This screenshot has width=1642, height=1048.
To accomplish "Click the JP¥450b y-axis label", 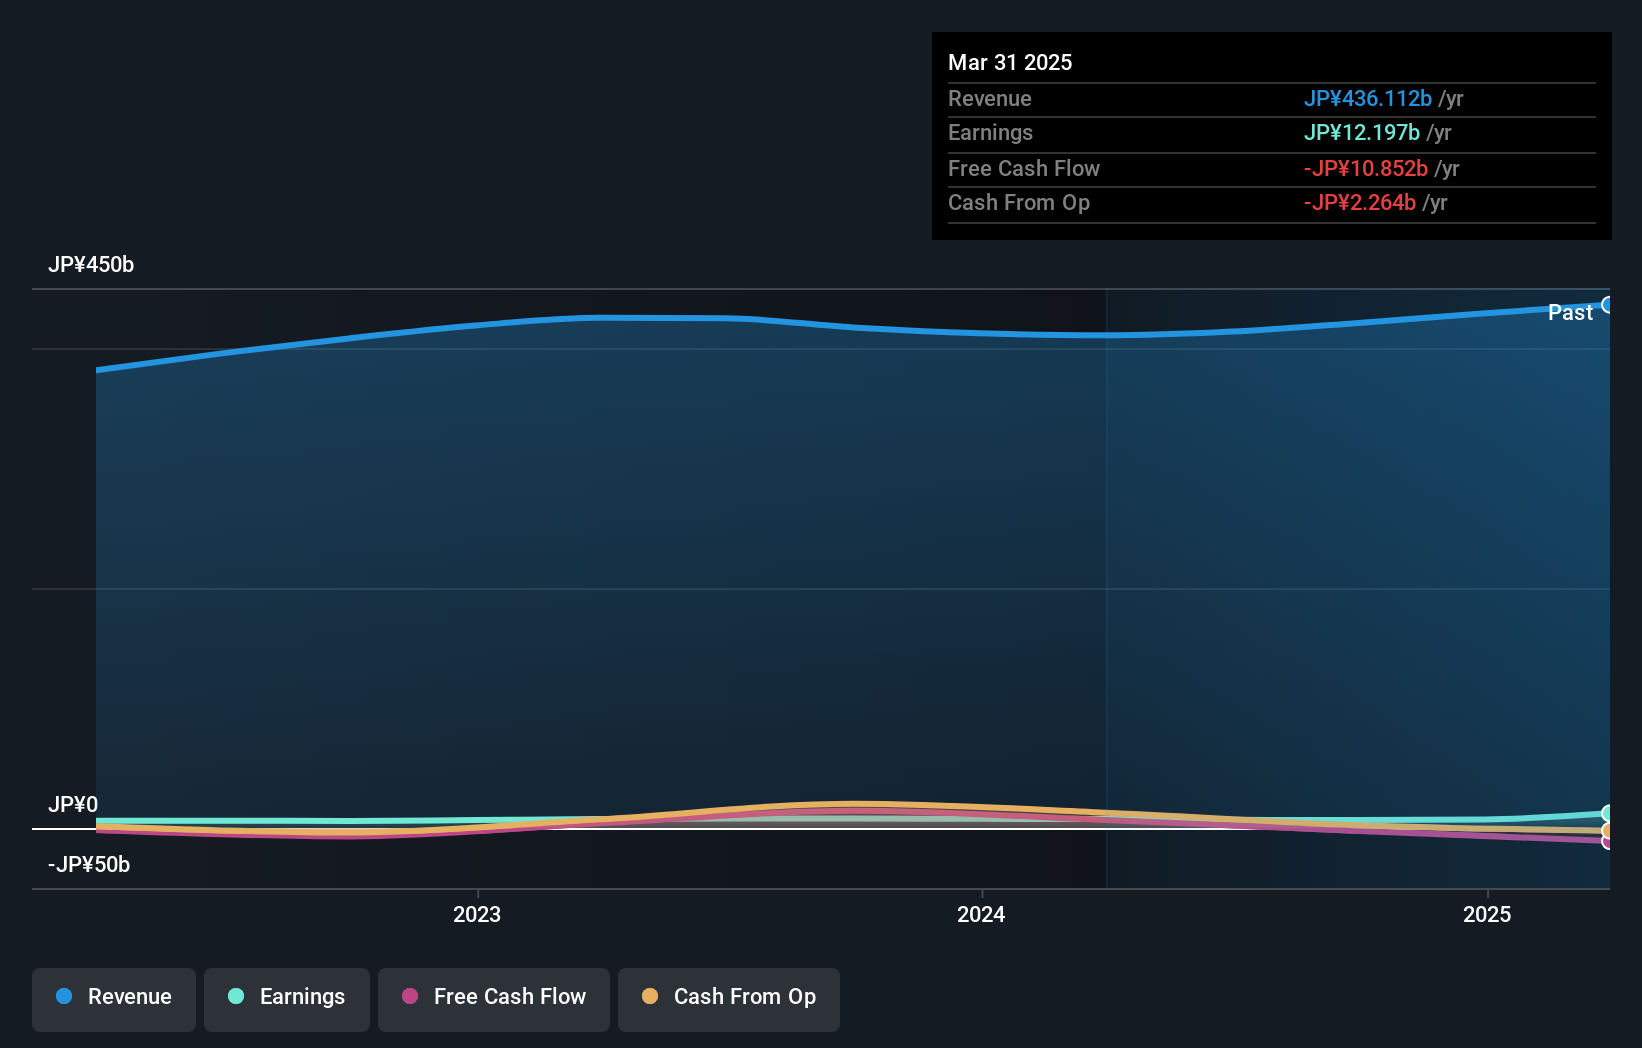I will [91, 264].
